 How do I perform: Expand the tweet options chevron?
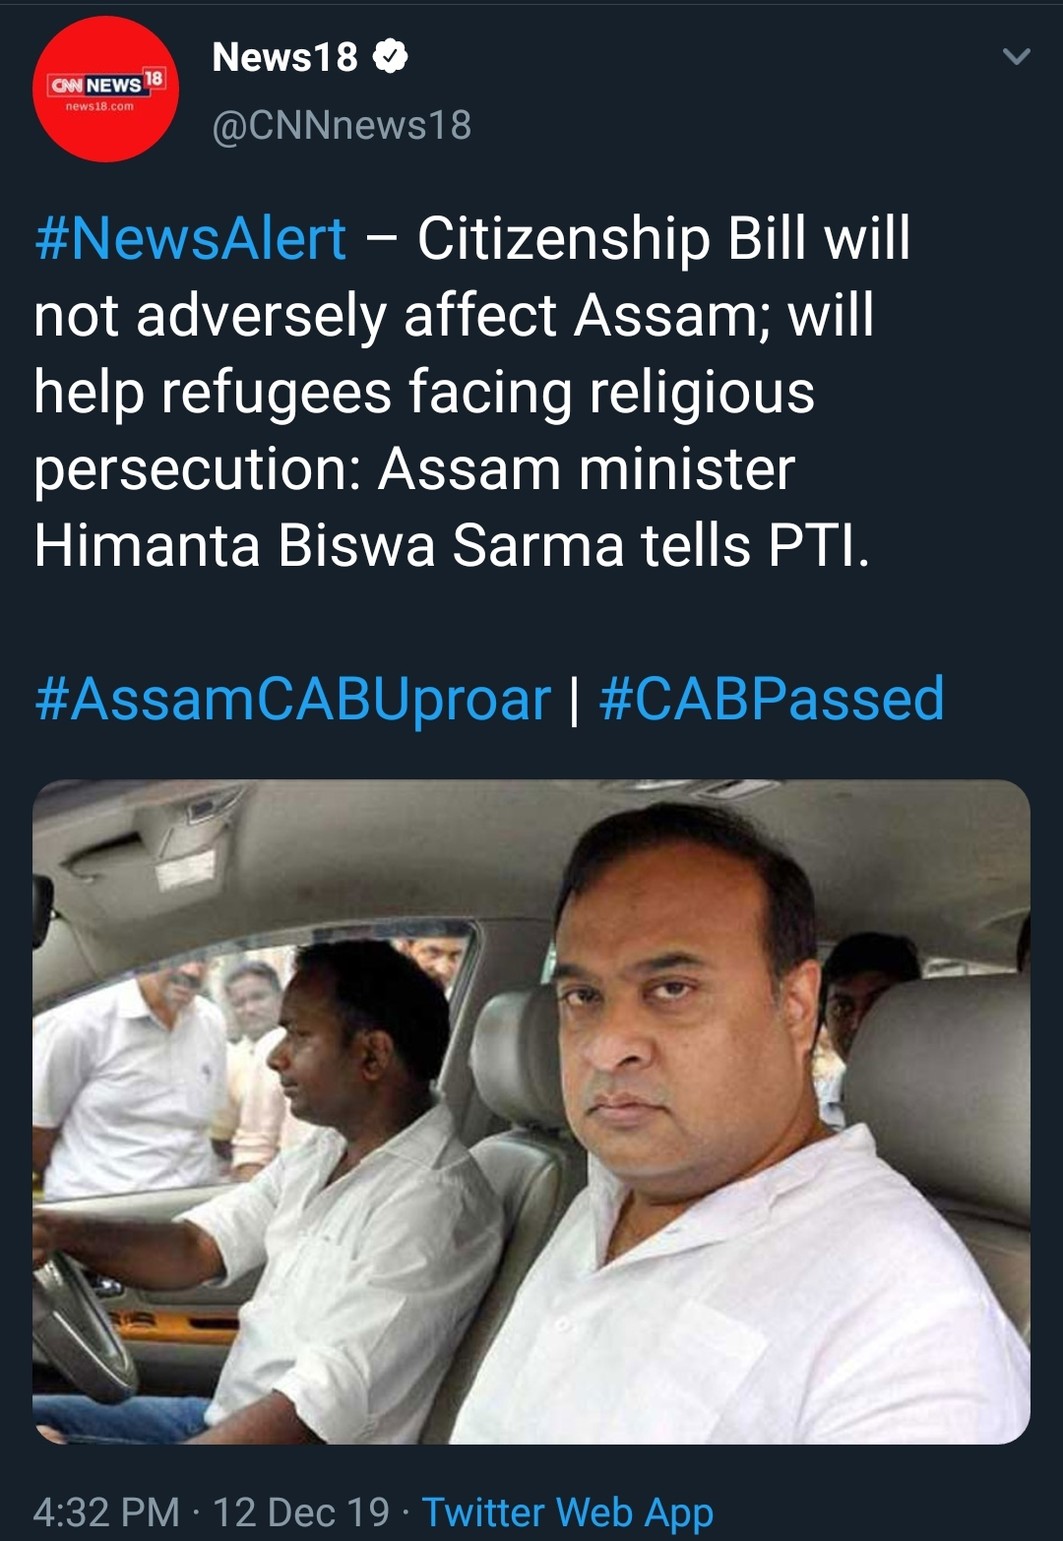(1016, 57)
